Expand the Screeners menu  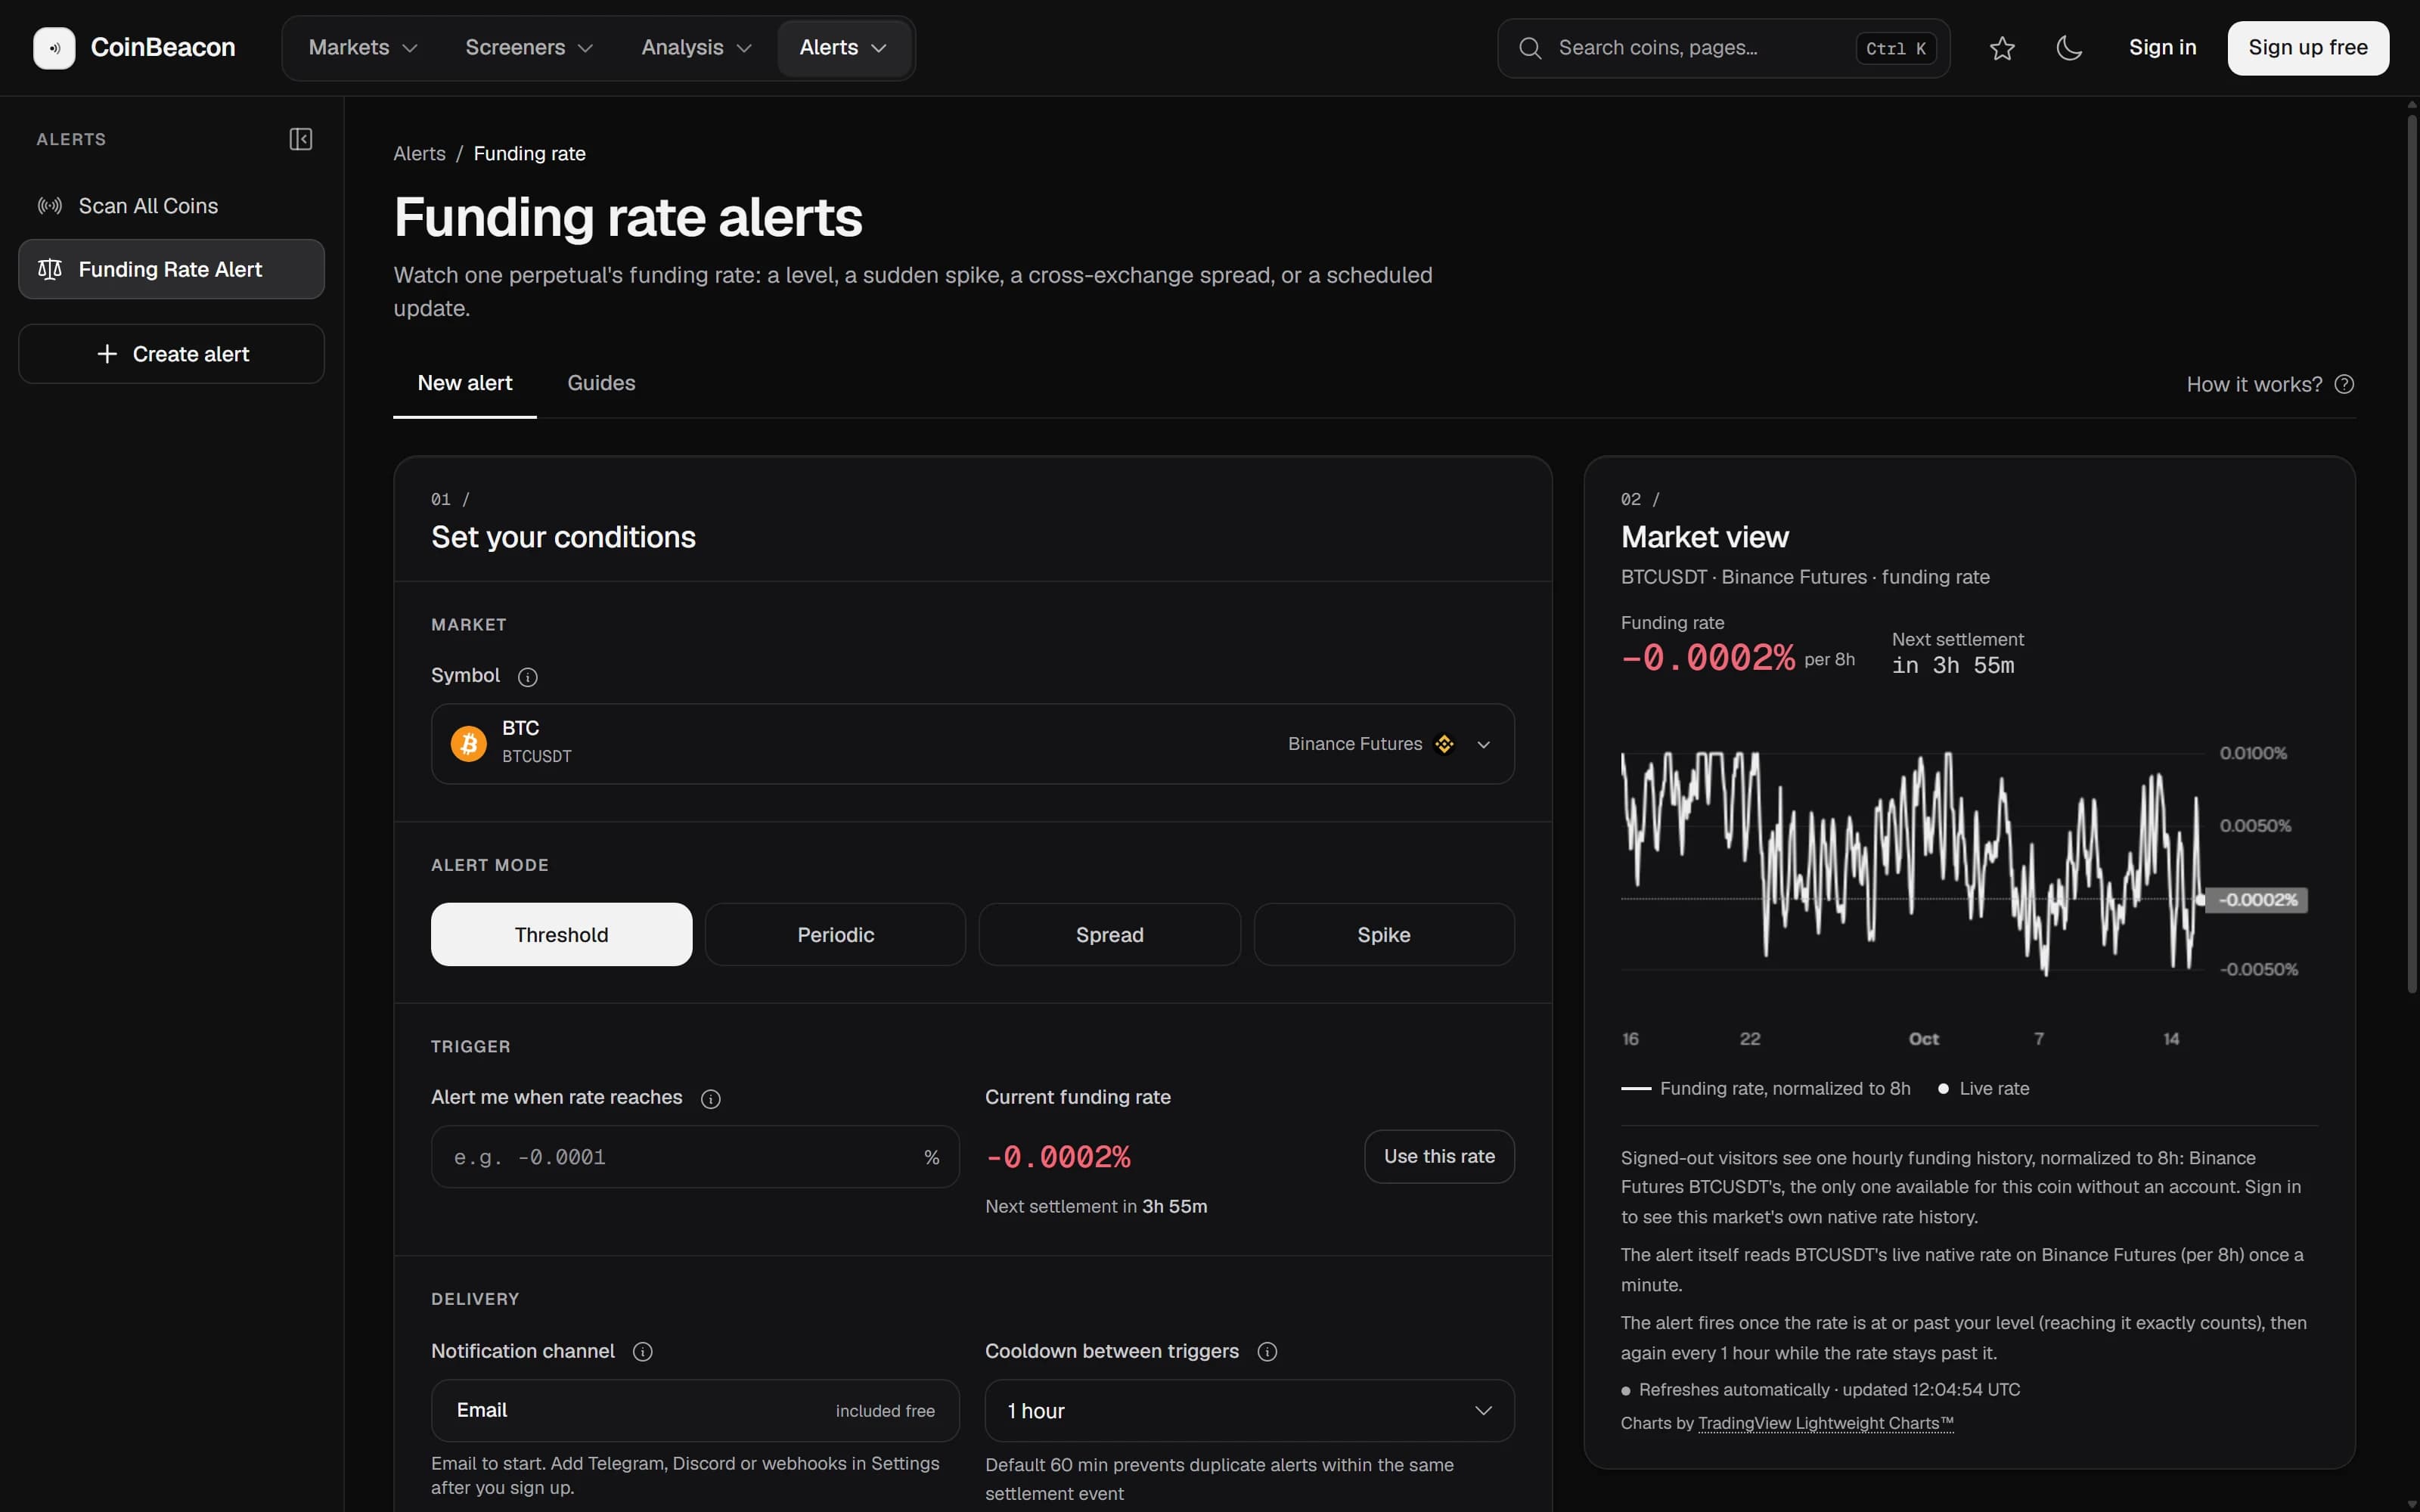[x=529, y=48]
